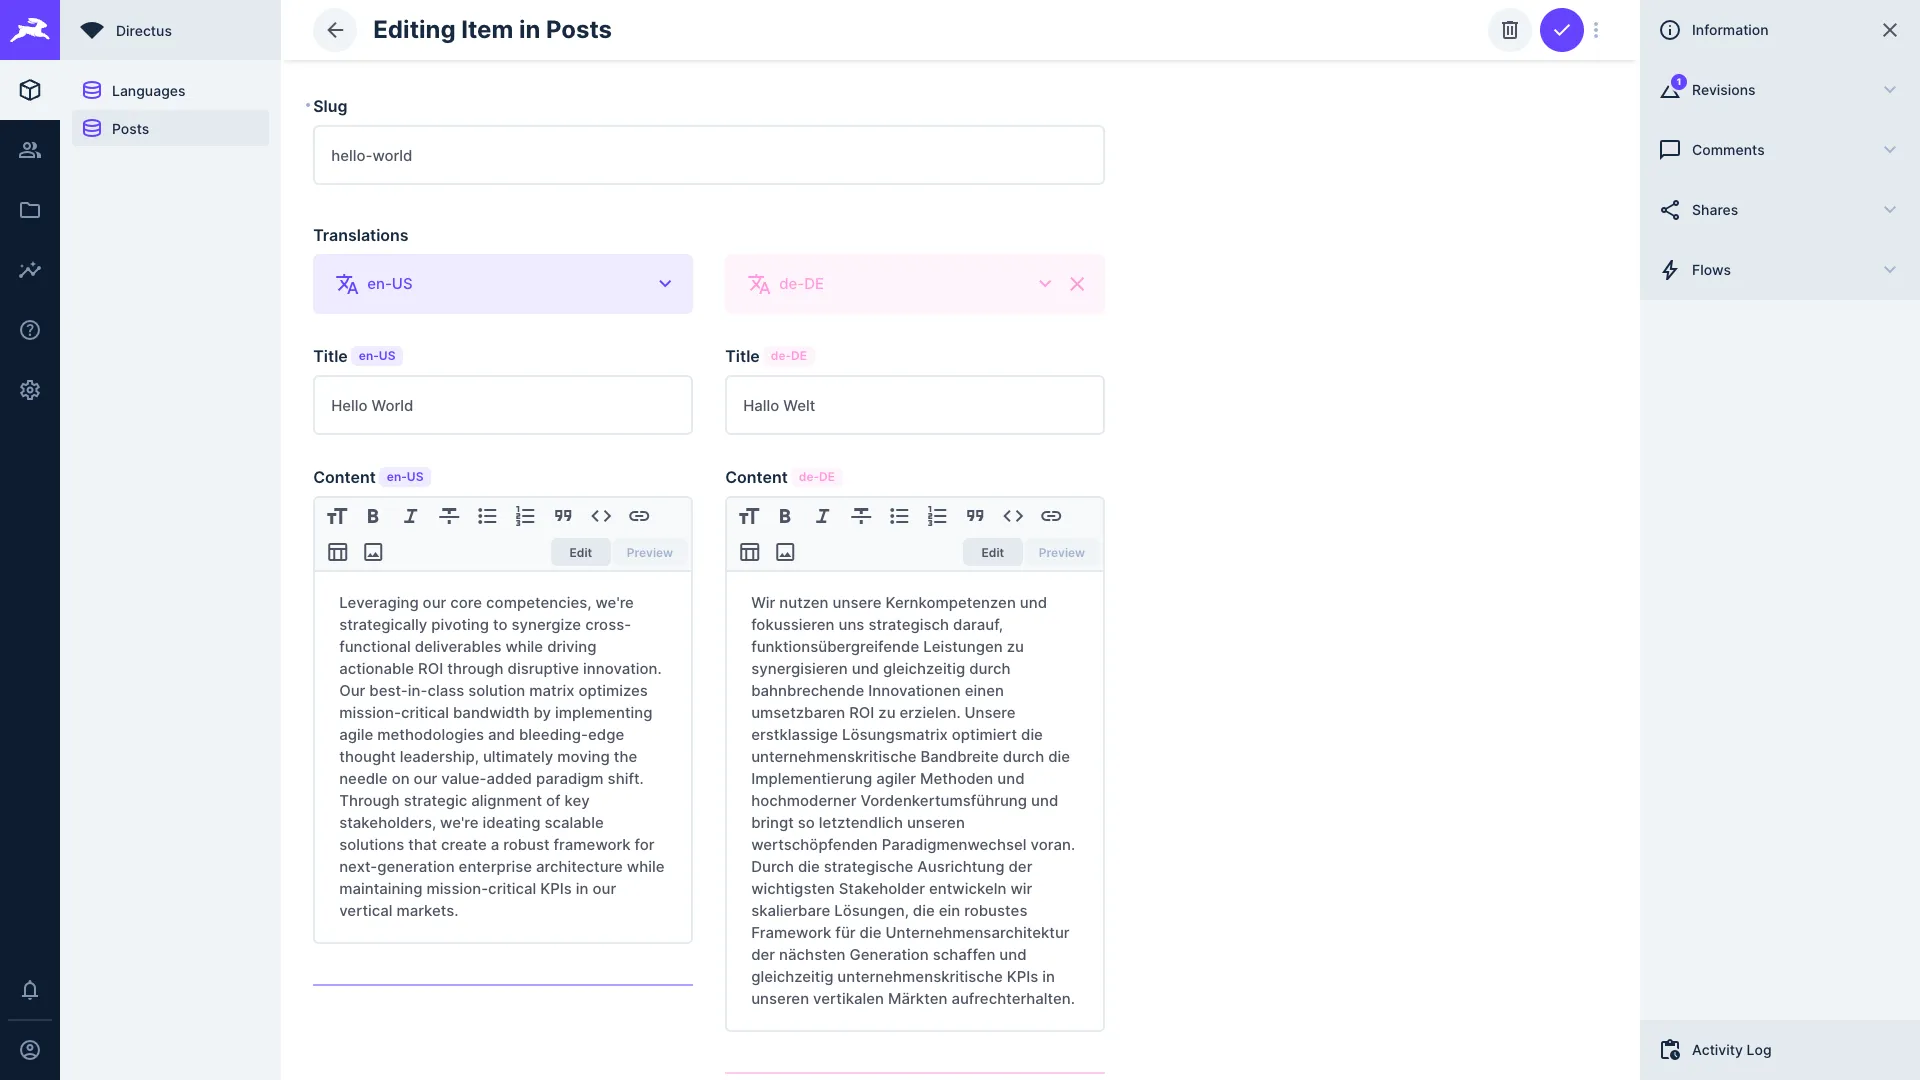This screenshot has height=1080, width=1920.
Task: Insert a table into the English content
Action: (337, 551)
